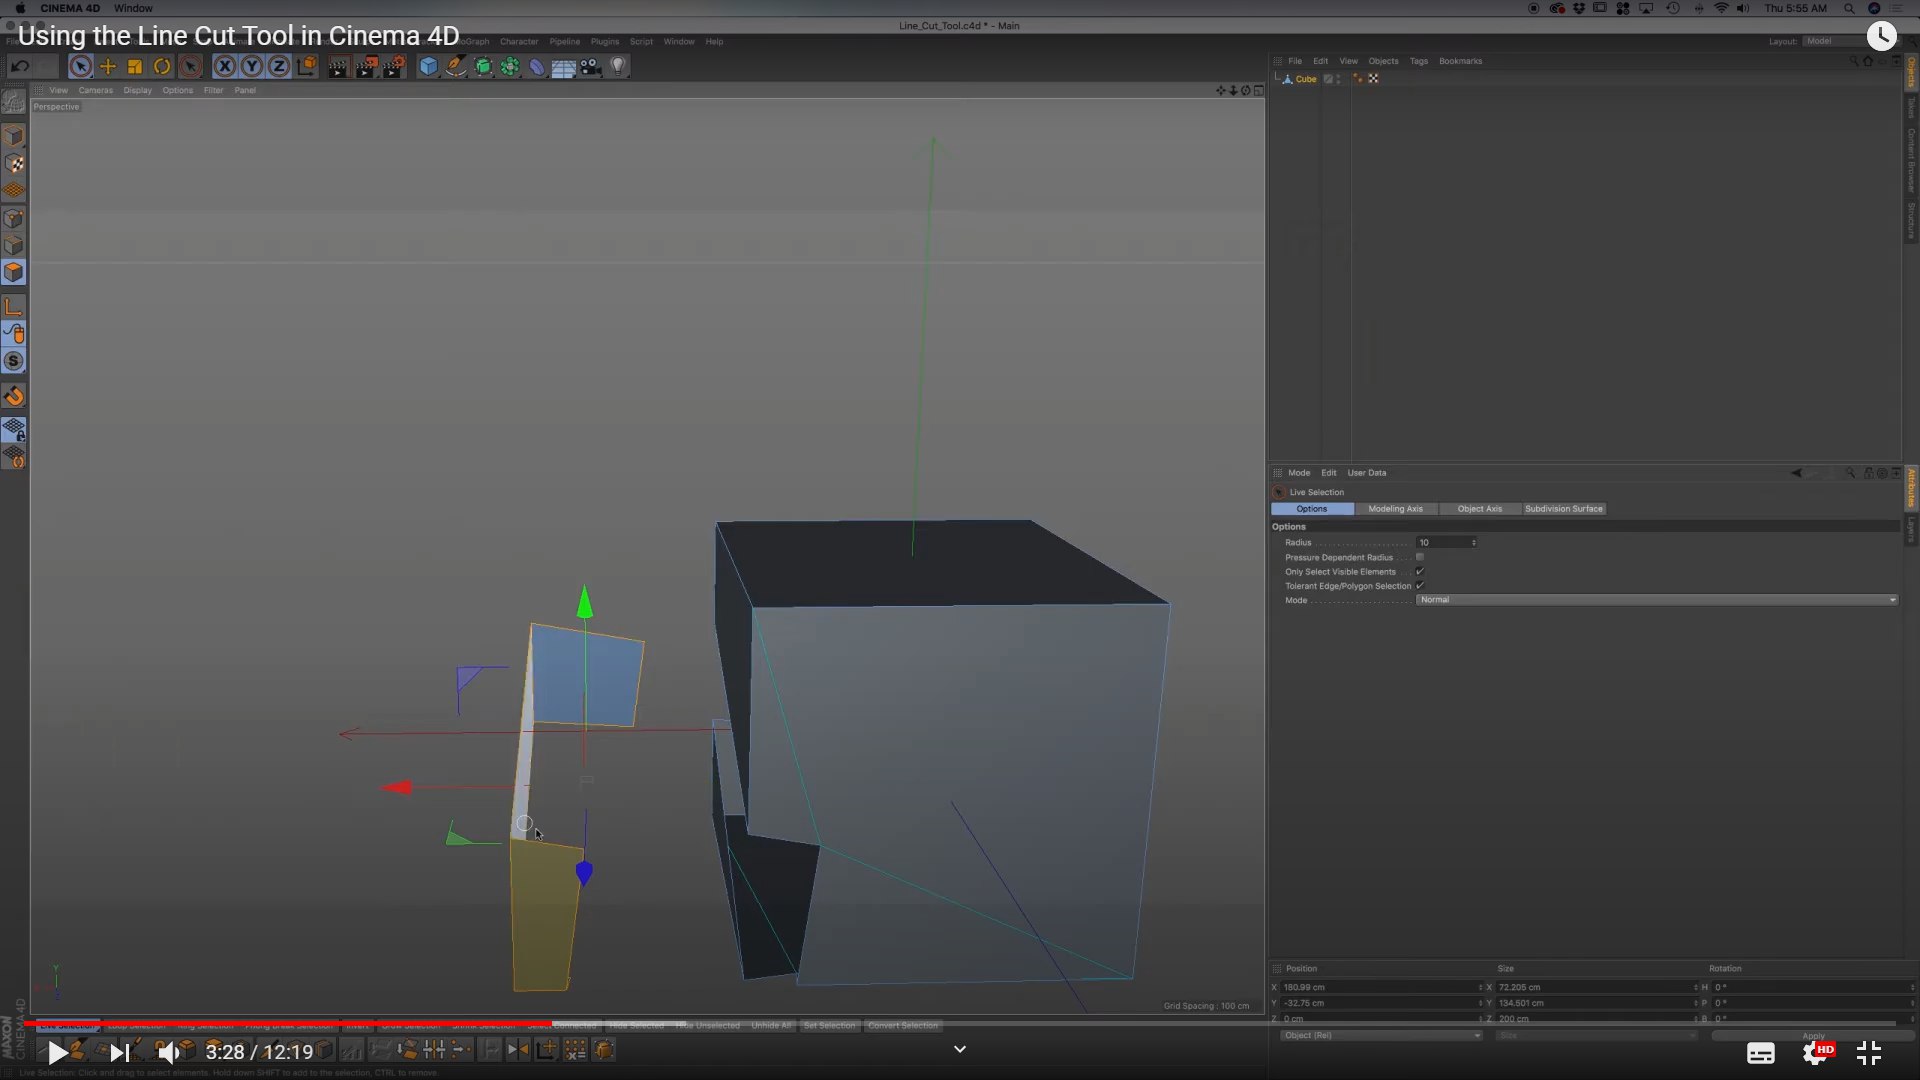This screenshot has width=1920, height=1080.
Task: Mute the video volume
Action: (x=169, y=1052)
